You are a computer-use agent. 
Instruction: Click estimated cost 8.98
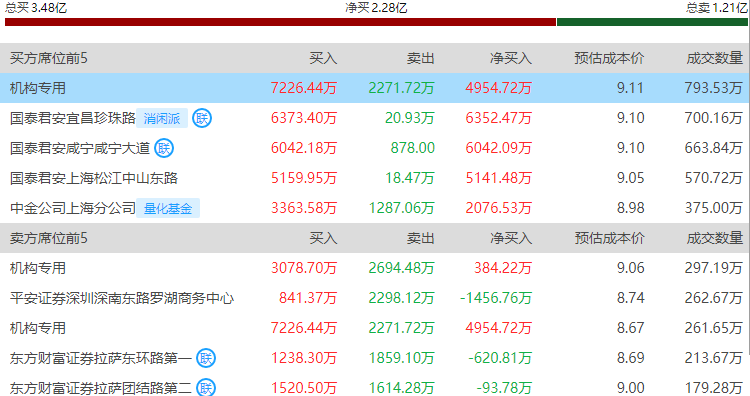click(630, 208)
